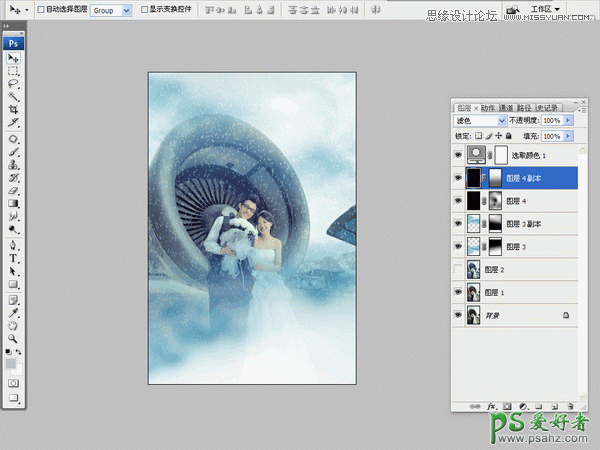Open the blend mode dropdown 滤色
The height and width of the screenshot is (450, 600).
click(x=481, y=120)
